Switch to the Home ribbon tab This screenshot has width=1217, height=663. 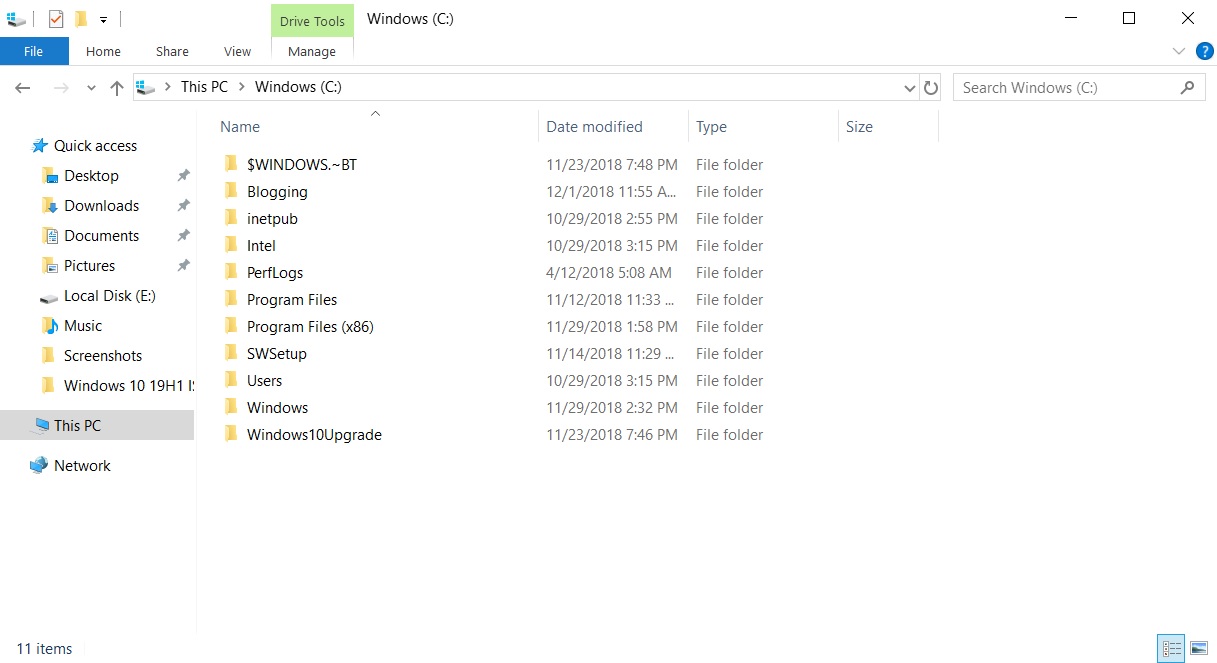point(103,51)
